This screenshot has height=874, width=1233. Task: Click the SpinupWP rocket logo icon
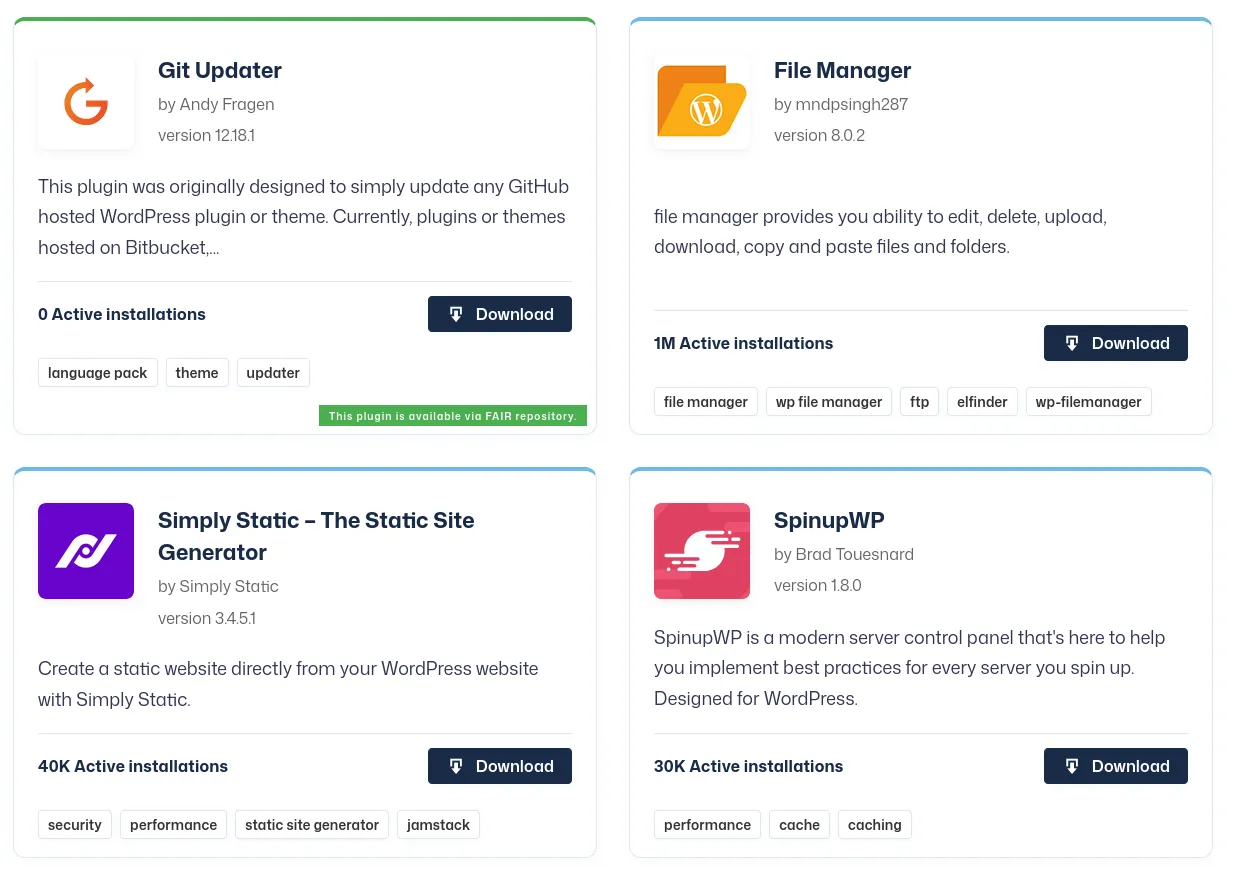point(702,551)
